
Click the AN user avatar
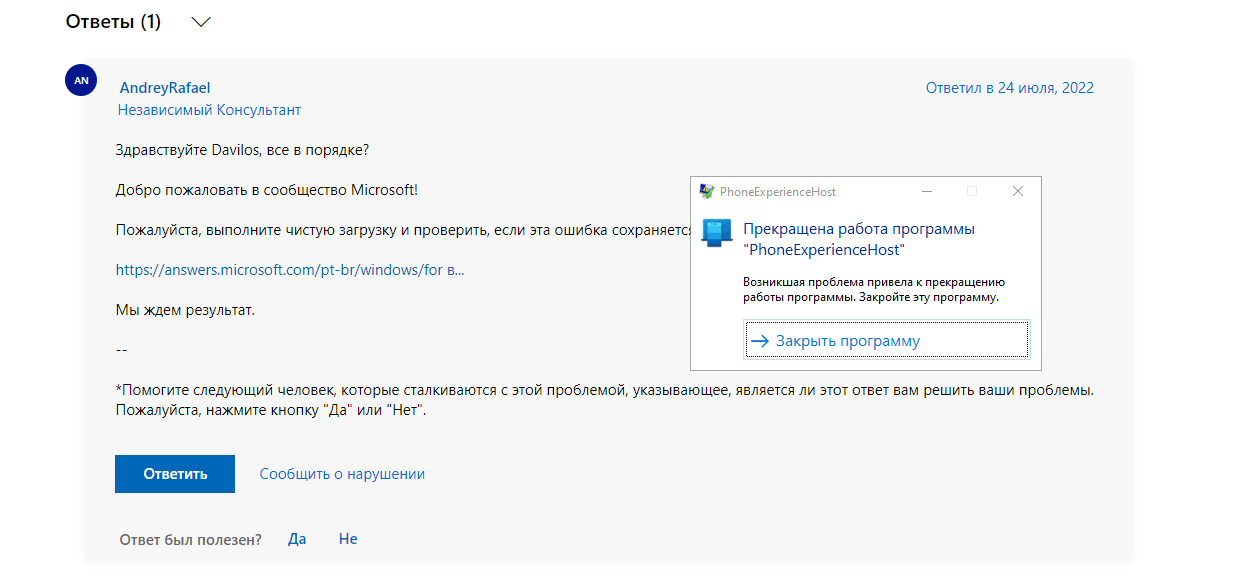tap(81, 80)
